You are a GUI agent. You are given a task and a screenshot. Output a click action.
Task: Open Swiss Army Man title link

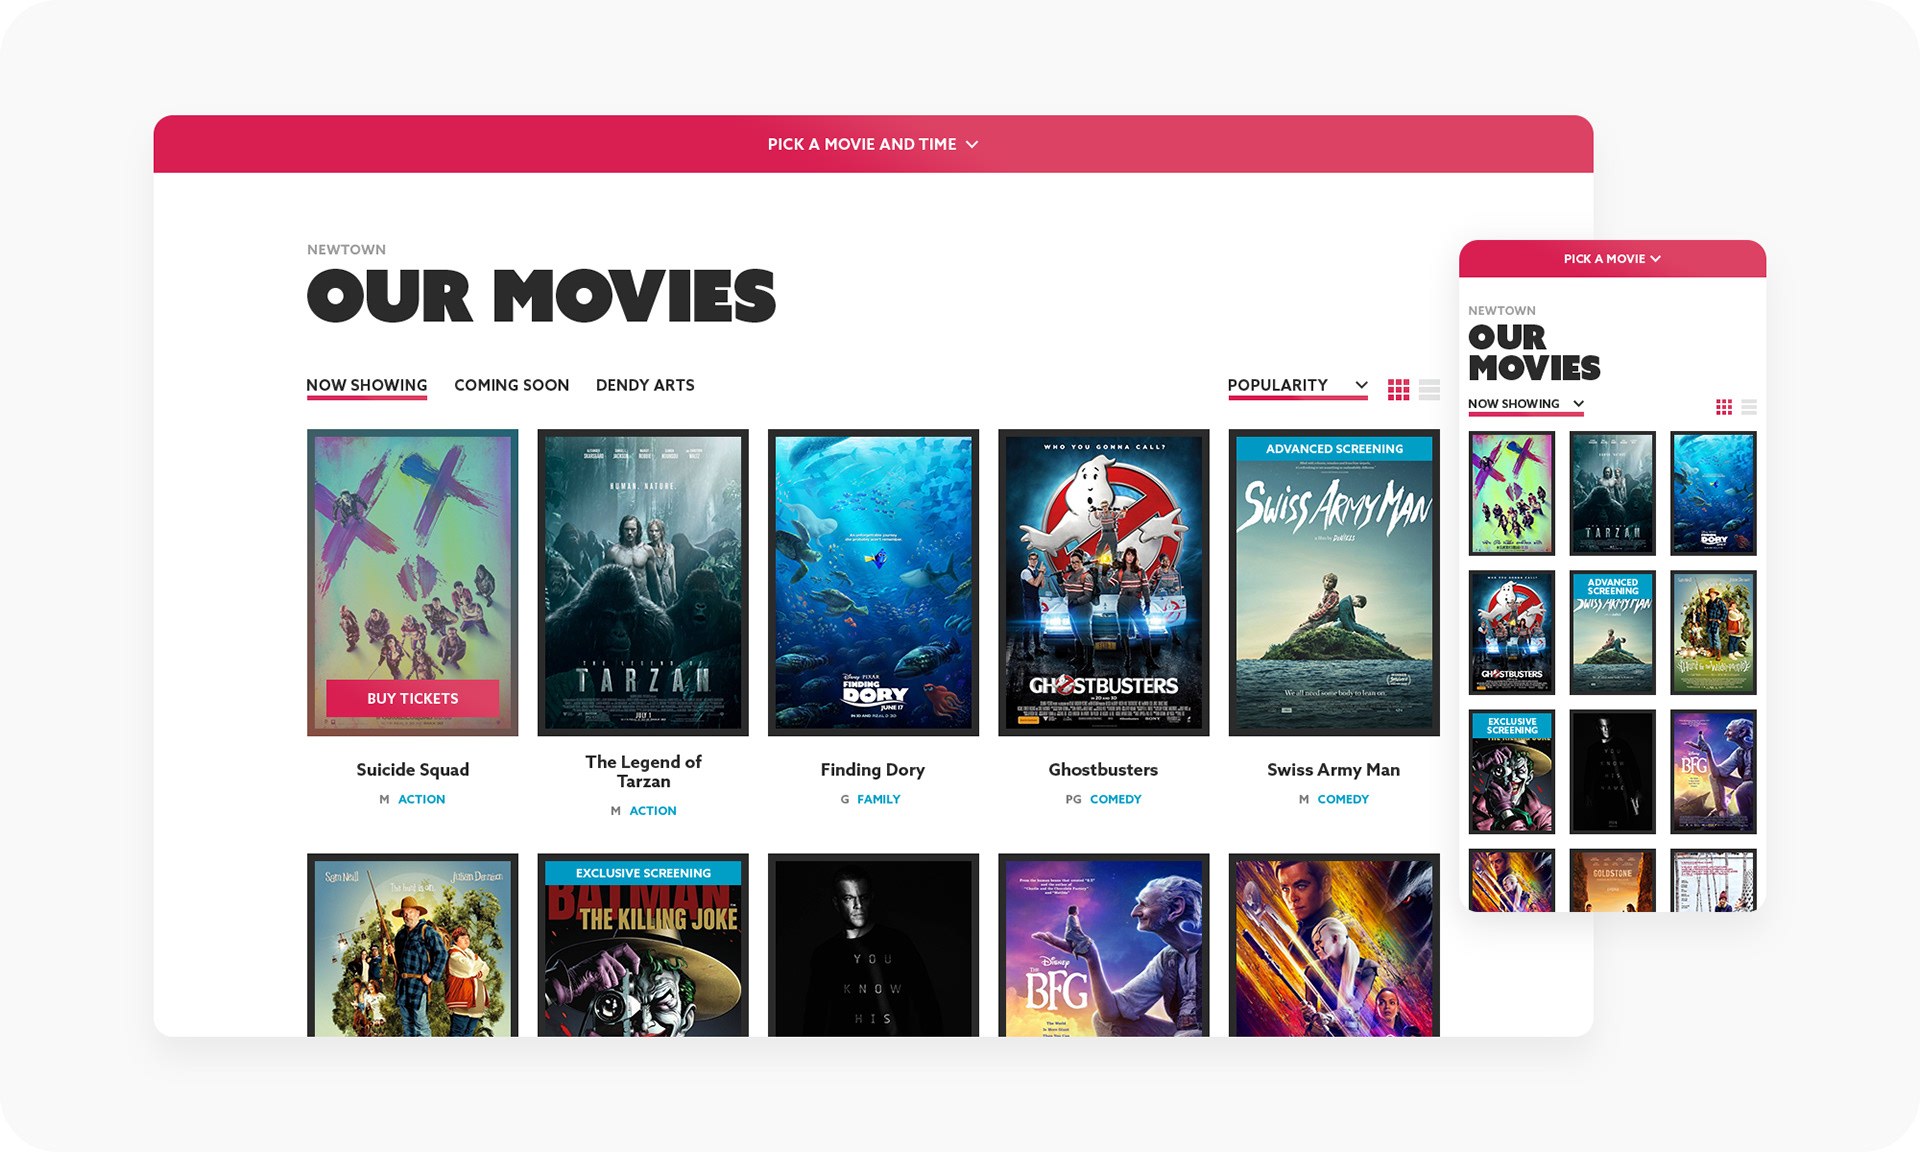[1333, 769]
